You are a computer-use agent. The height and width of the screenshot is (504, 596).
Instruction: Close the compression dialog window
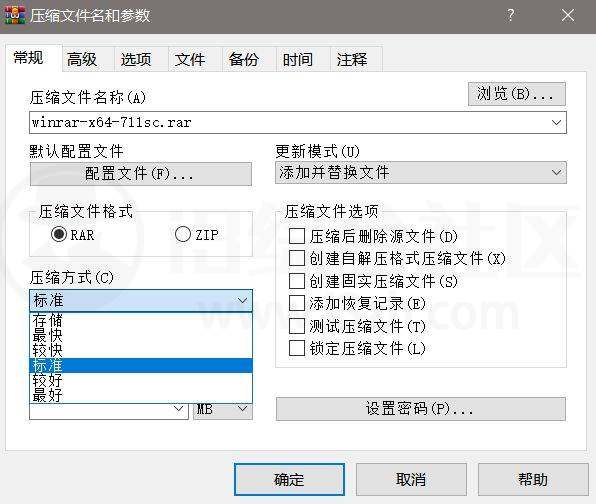568,16
